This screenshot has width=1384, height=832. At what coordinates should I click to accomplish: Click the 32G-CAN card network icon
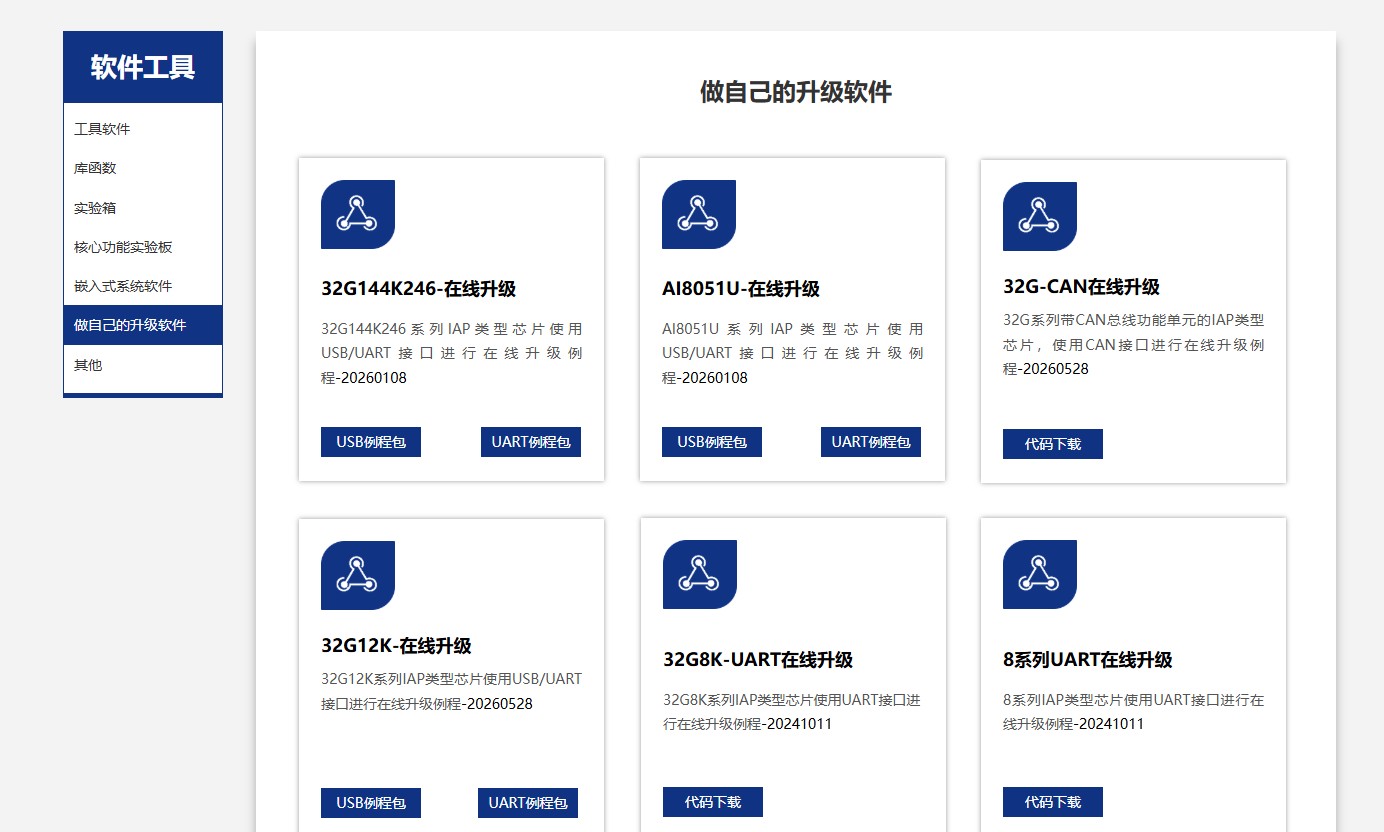(1040, 216)
